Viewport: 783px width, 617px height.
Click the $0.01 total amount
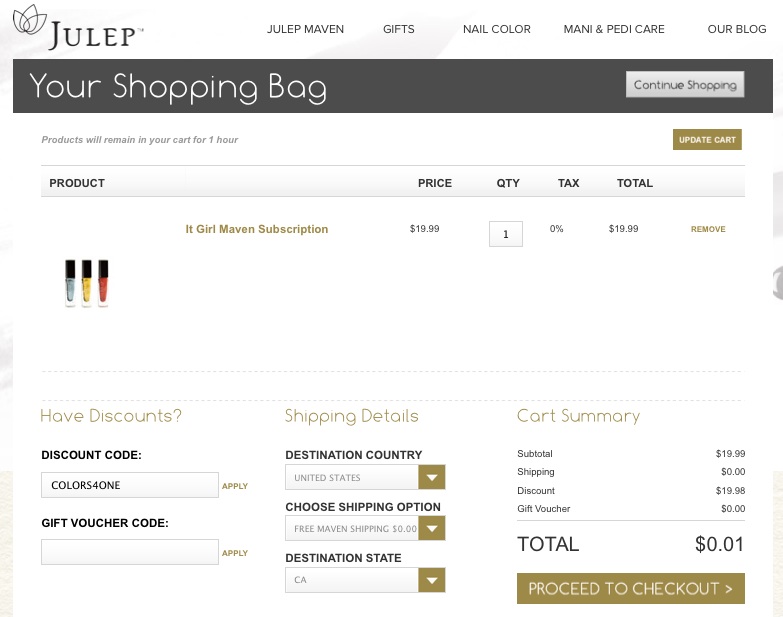(720, 544)
